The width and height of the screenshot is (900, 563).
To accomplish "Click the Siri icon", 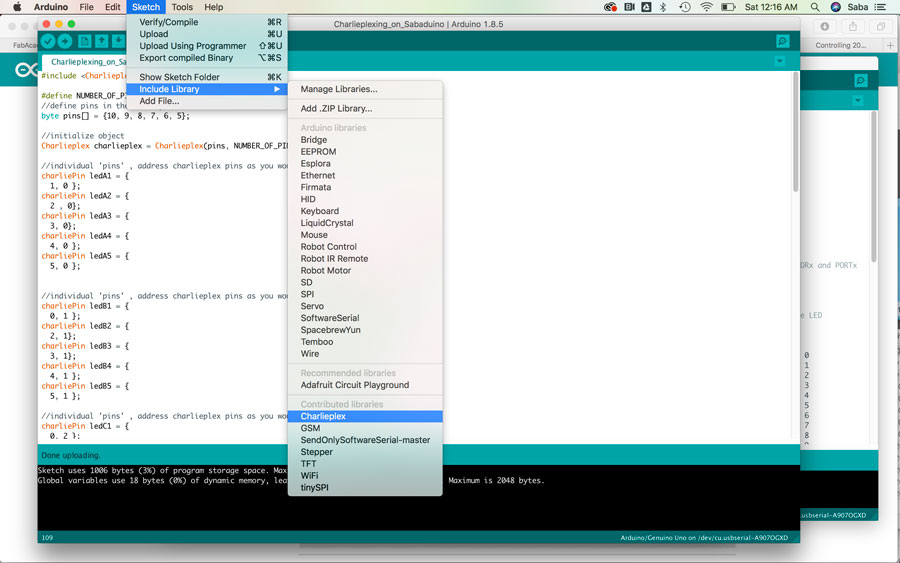I will point(836,7).
